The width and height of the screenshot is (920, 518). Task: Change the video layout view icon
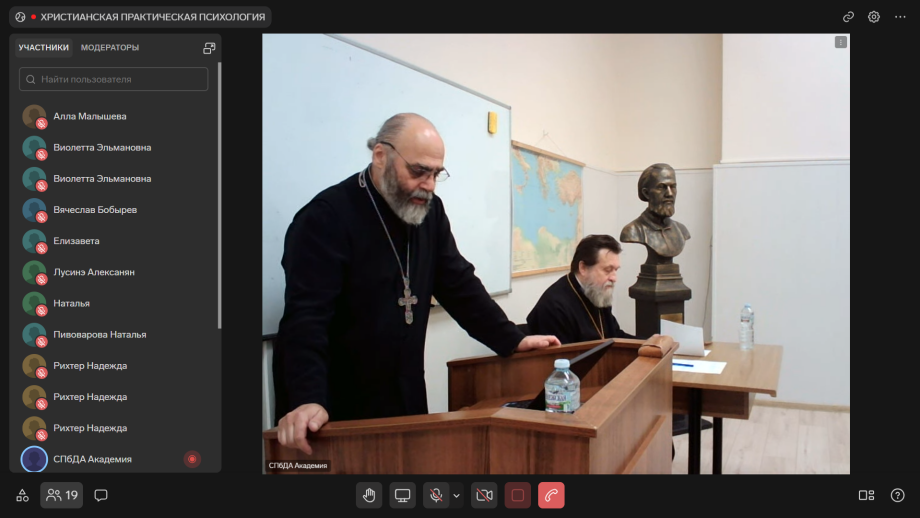click(866, 495)
